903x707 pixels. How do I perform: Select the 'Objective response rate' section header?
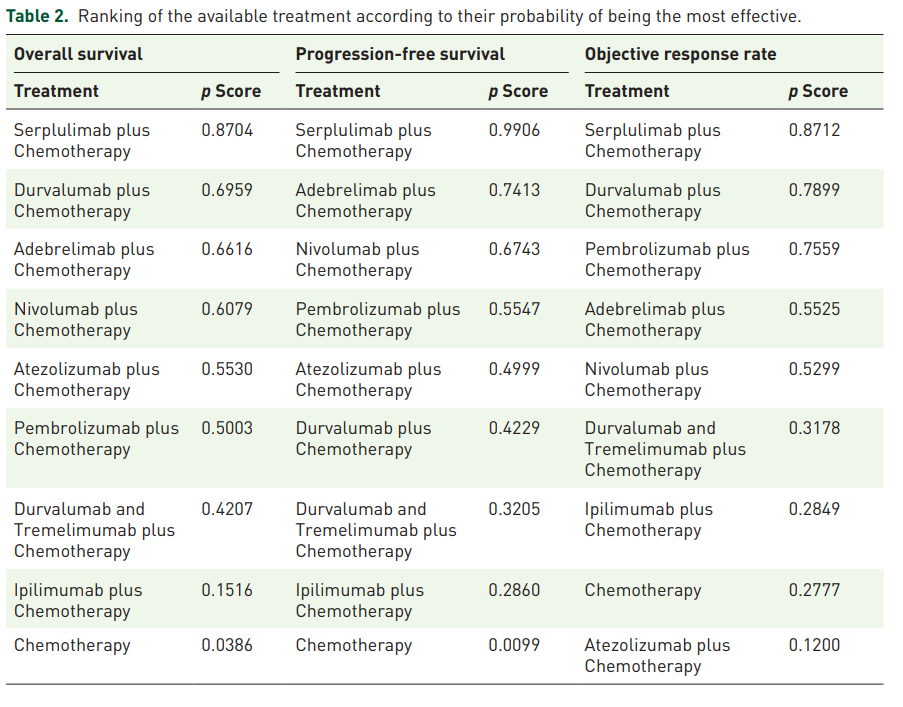(680, 54)
